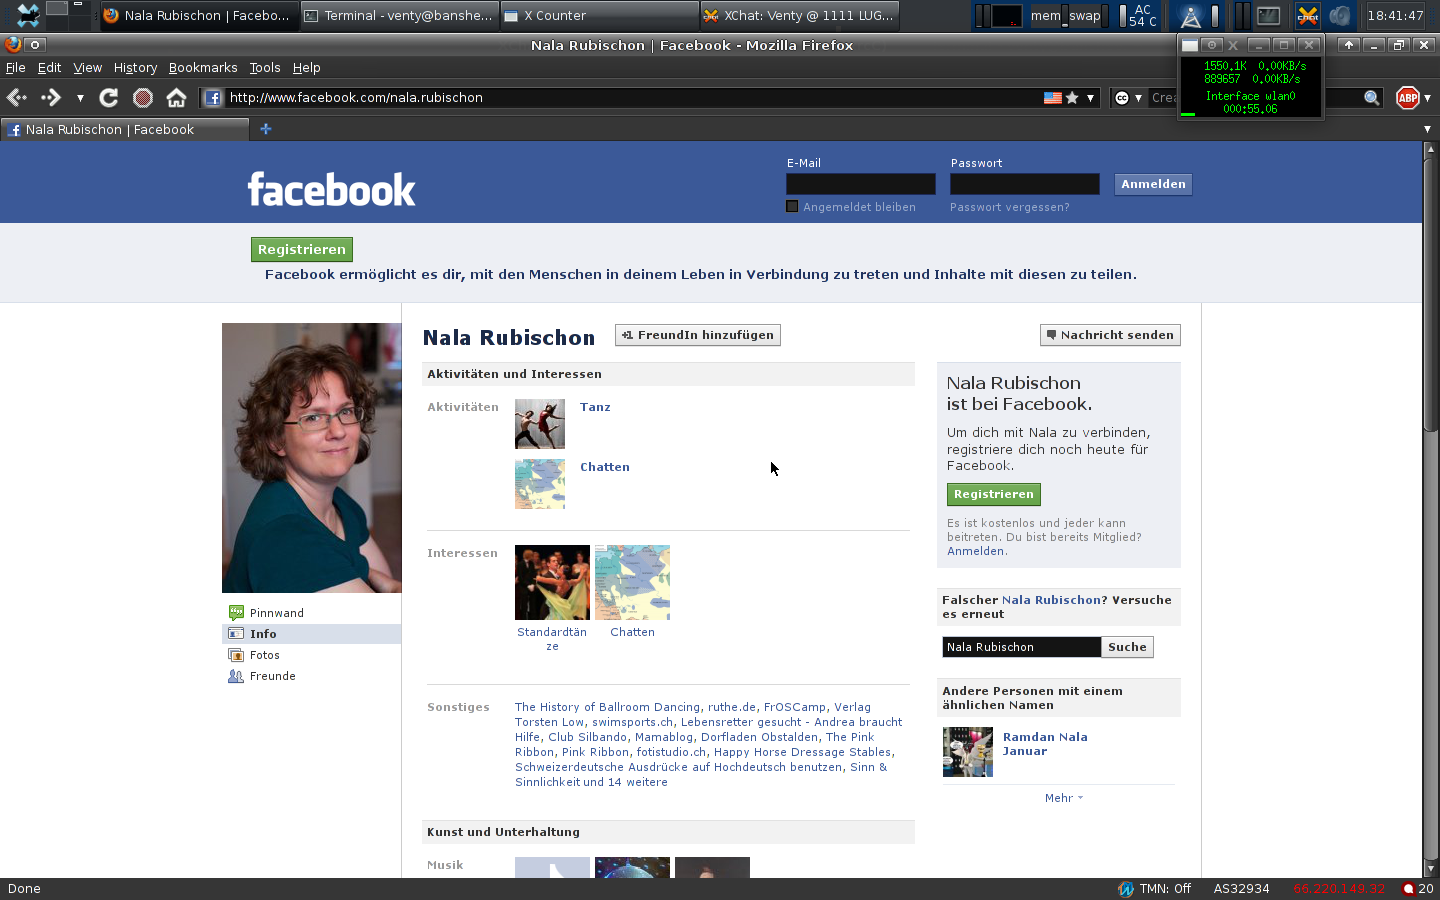Go to the Home page icon
This screenshot has width=1440, height=900.
coord(176,97)
